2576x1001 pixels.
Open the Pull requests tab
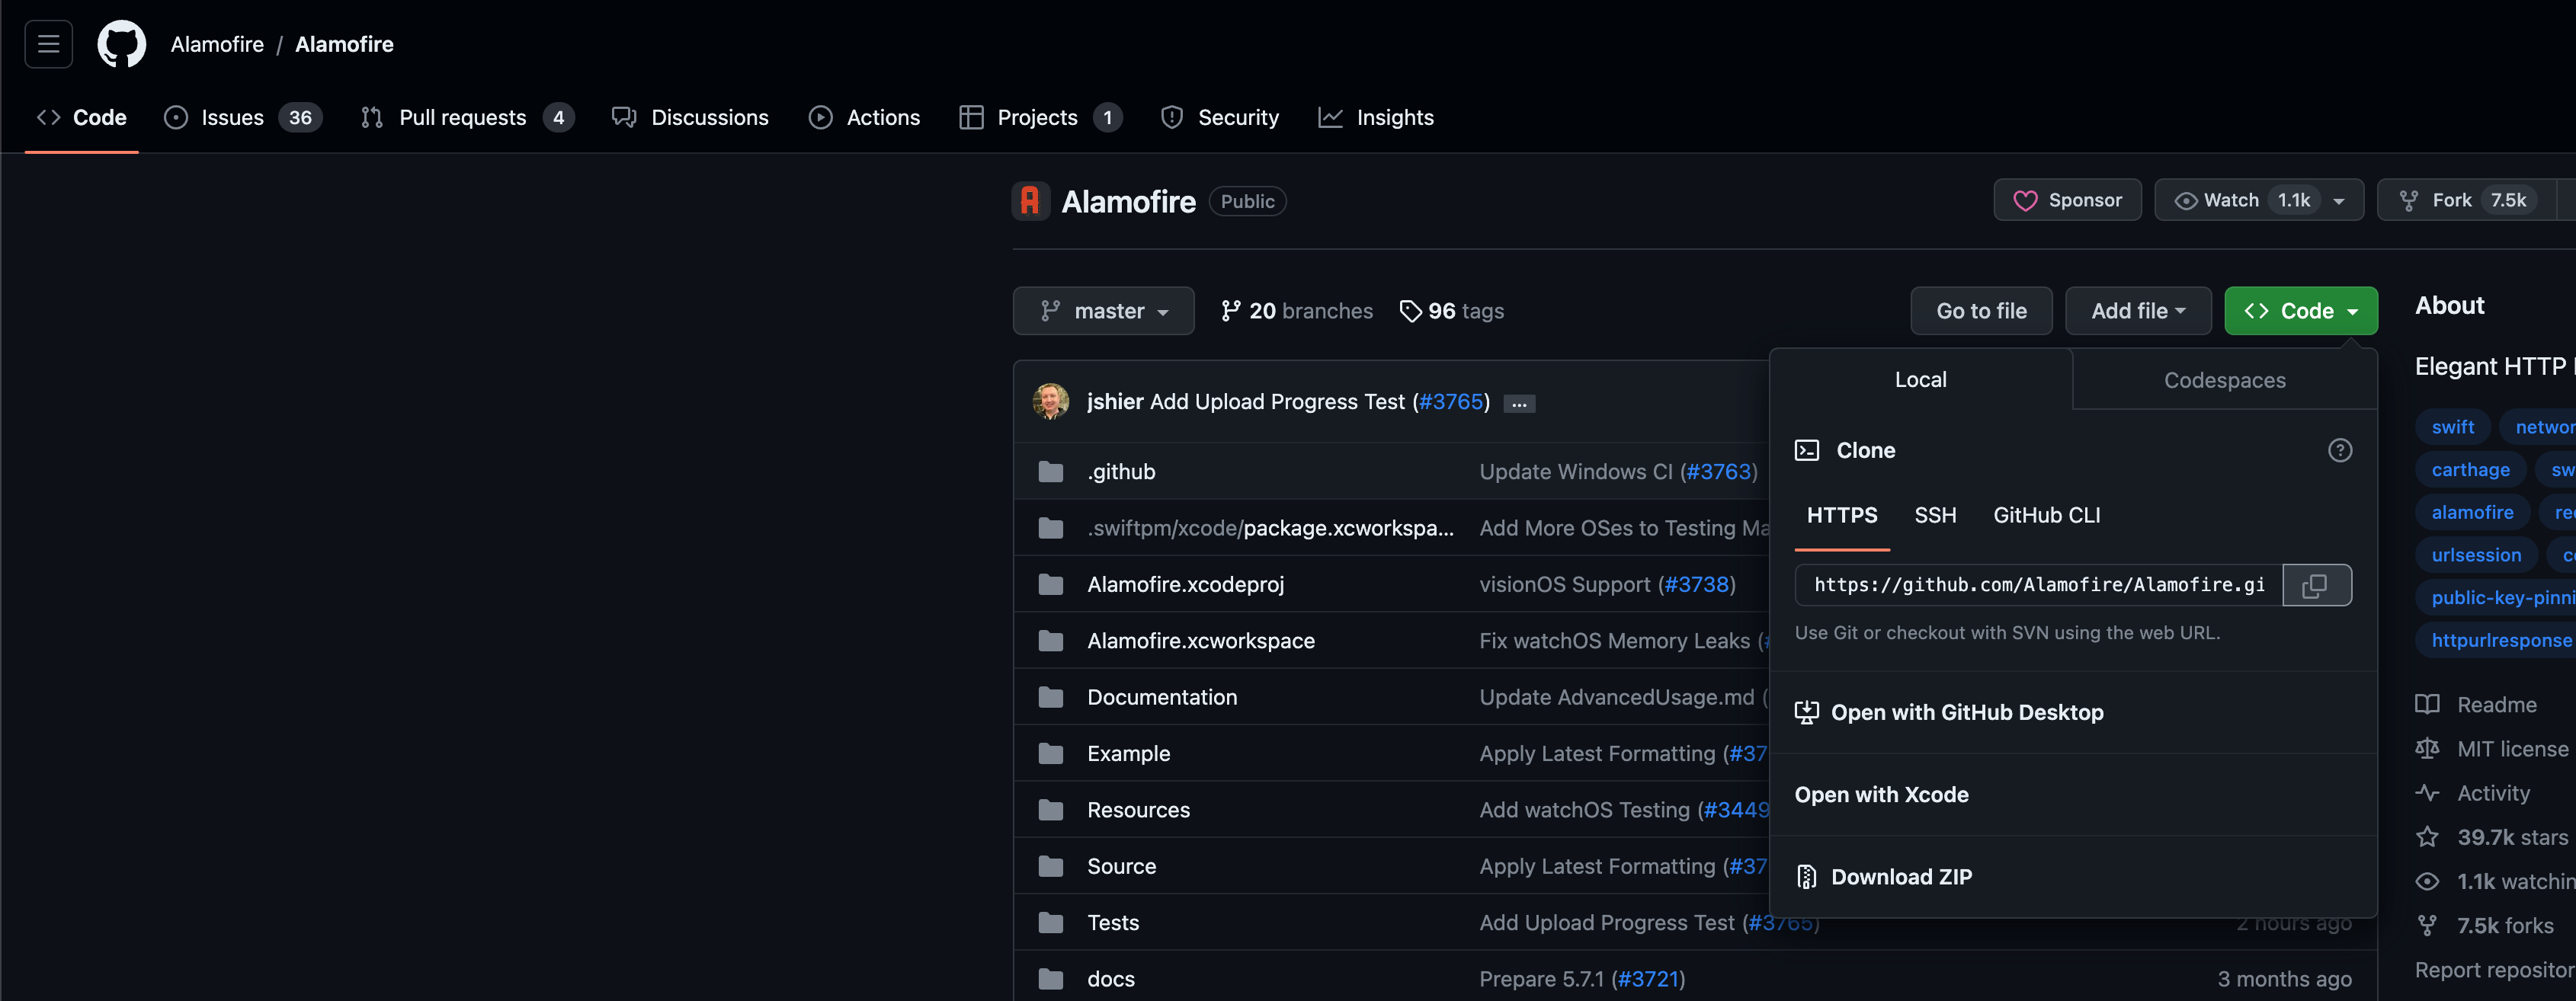(467, 117)
